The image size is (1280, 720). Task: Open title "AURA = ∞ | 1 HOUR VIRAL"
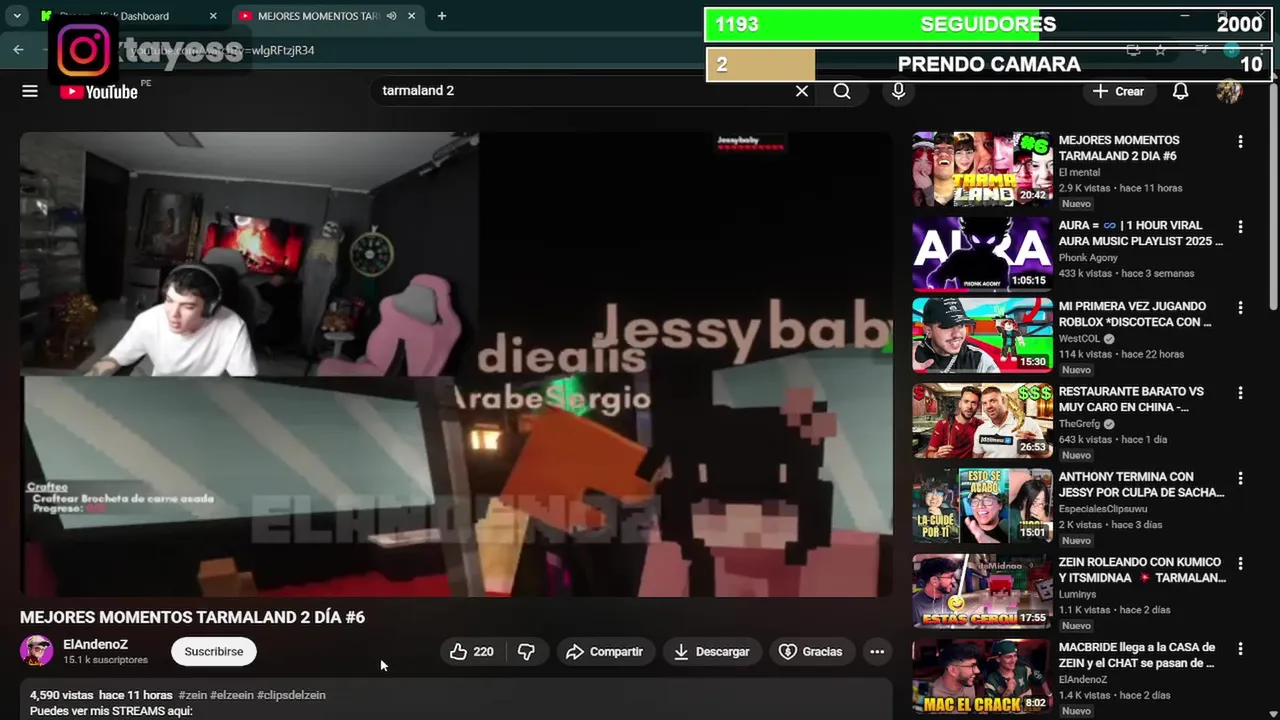coord(1141,233)
